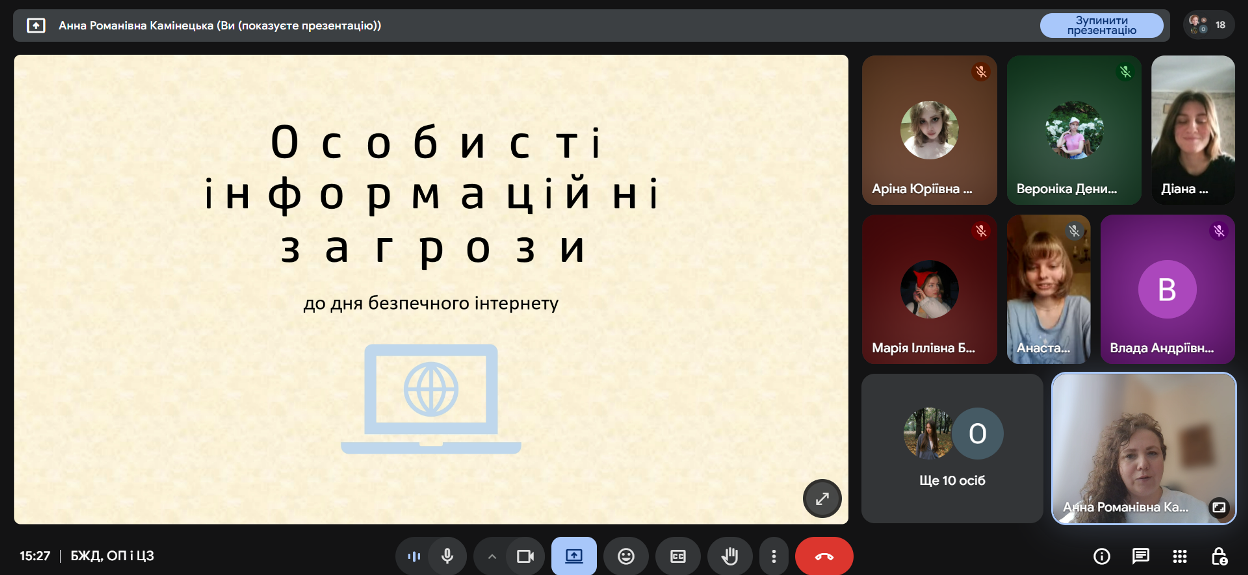Open host controls lock icon
This screenshot has height=575, width=1248.
click(1219, 556)
